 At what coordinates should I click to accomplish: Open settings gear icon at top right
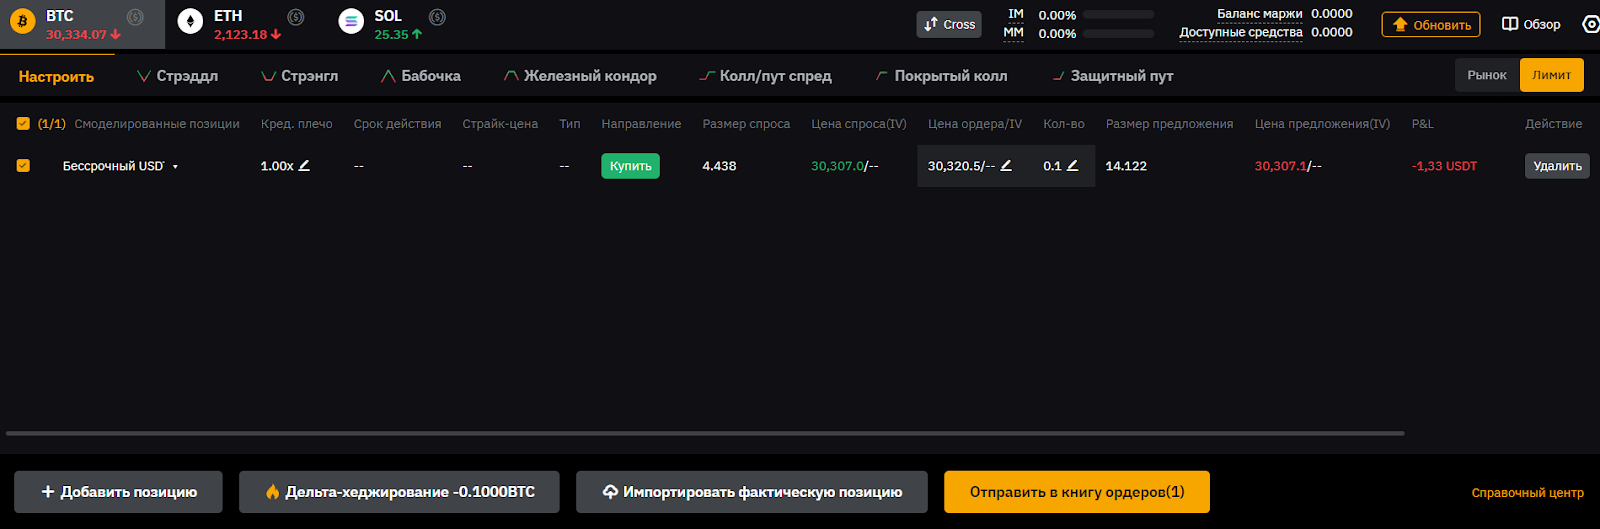tap(1590, 24)
